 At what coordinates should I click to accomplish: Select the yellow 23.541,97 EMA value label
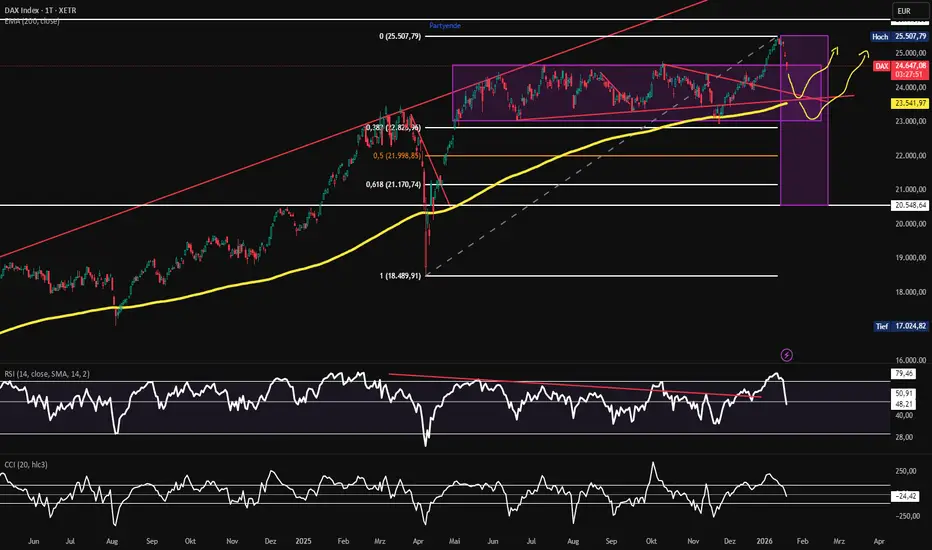(910, 103)
